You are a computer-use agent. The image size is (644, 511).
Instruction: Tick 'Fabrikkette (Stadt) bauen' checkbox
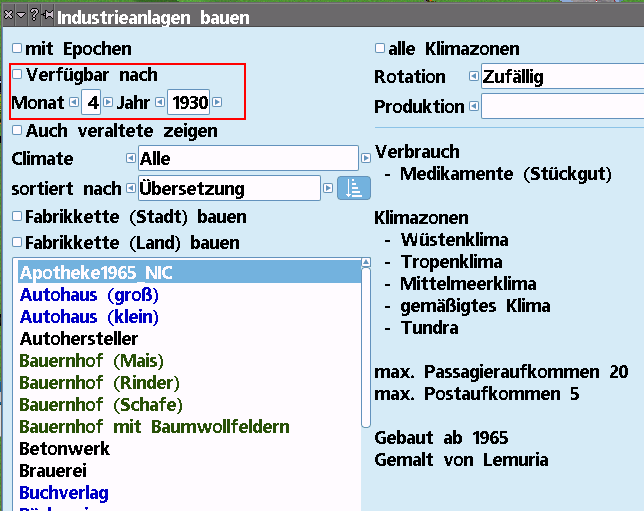(17, 216)
